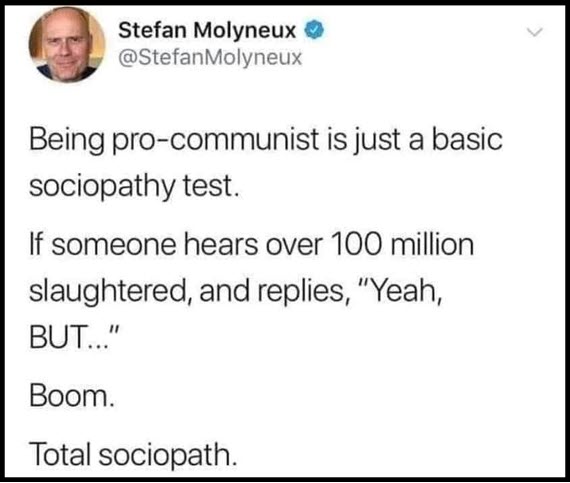Click the line 'If someone hears over 100 million'
The height and width of the screenshot is (483, 570).
click(x=252, y=245)
